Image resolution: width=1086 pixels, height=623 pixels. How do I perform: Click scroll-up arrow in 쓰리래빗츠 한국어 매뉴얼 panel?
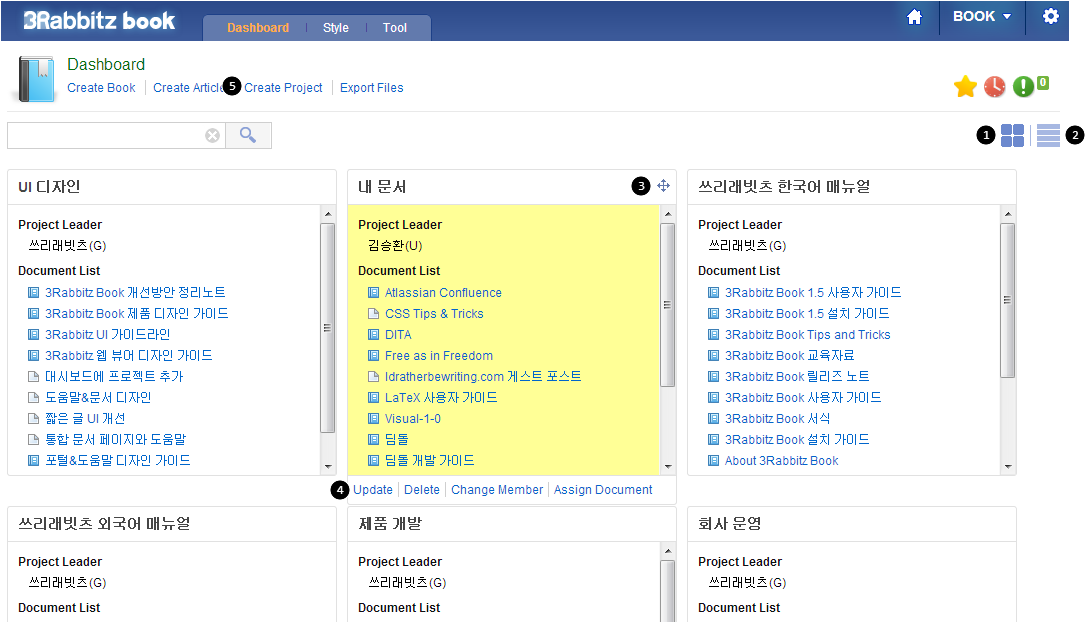point(1008,214)
